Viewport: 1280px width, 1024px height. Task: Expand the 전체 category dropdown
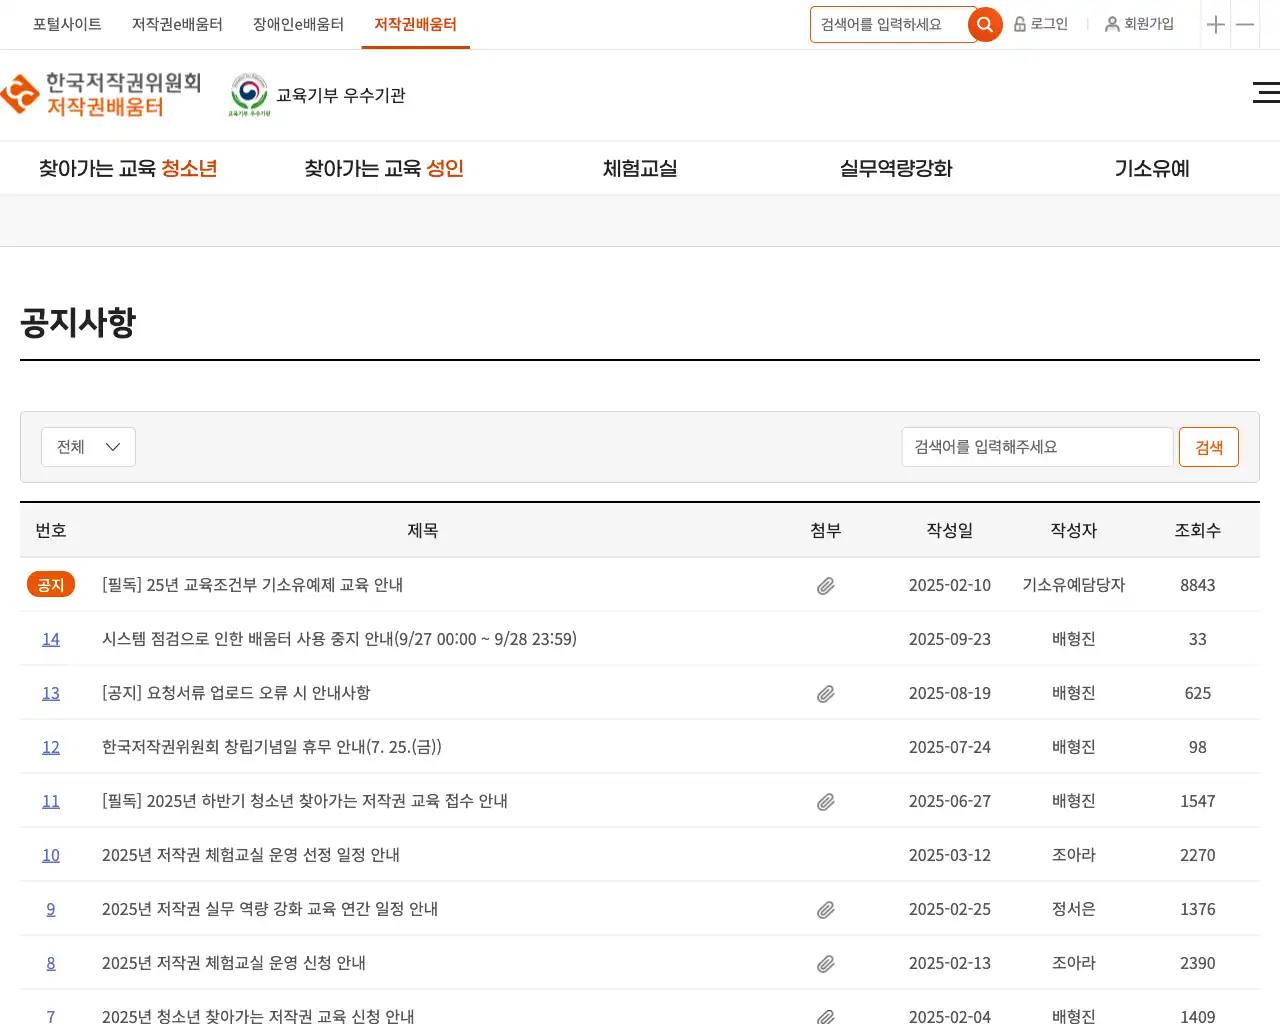[88, 447]
